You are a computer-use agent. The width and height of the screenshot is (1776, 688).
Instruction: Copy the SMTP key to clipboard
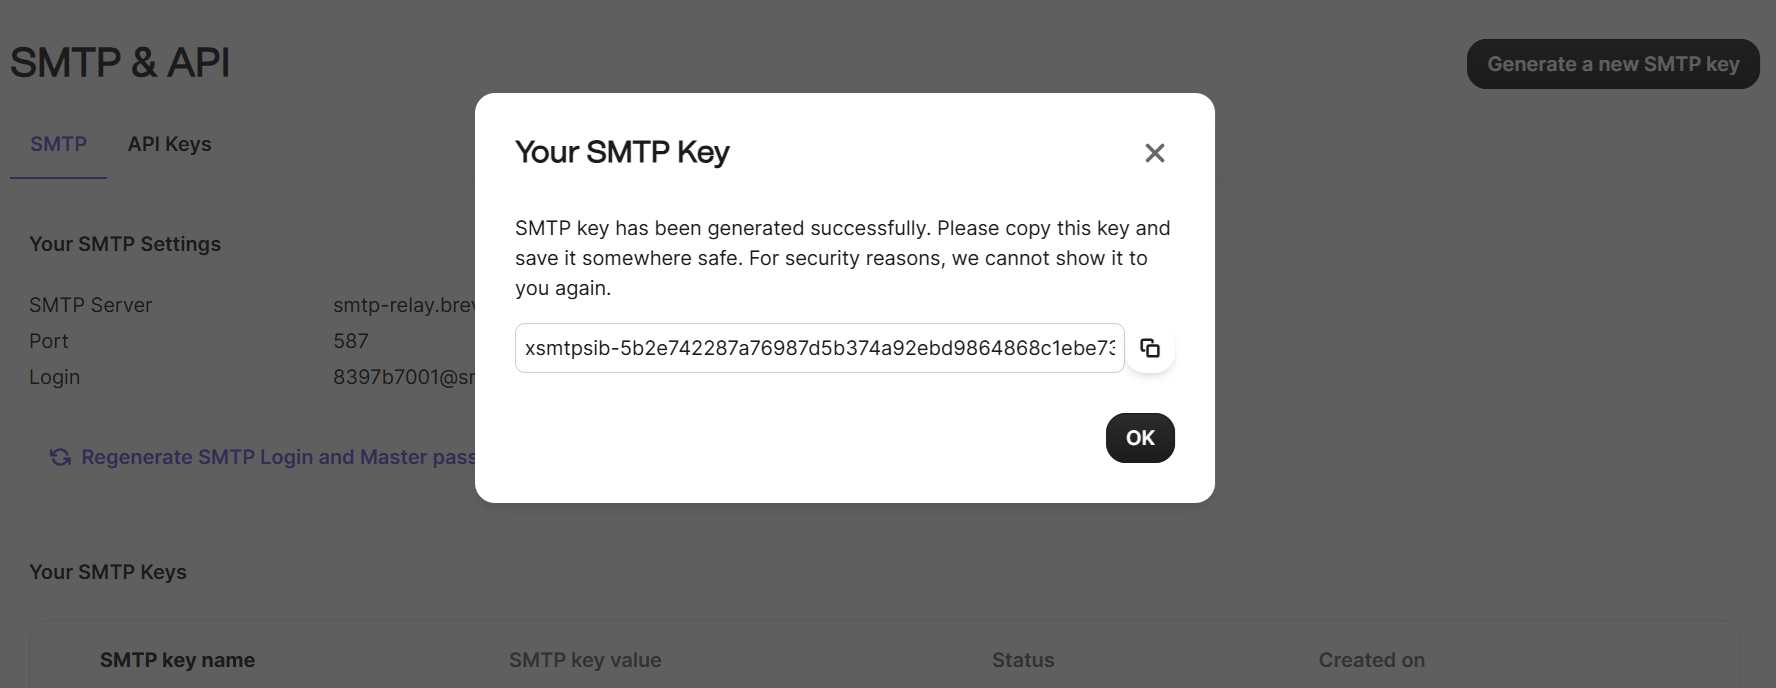pyautogui.click(x=1150, y=348)
